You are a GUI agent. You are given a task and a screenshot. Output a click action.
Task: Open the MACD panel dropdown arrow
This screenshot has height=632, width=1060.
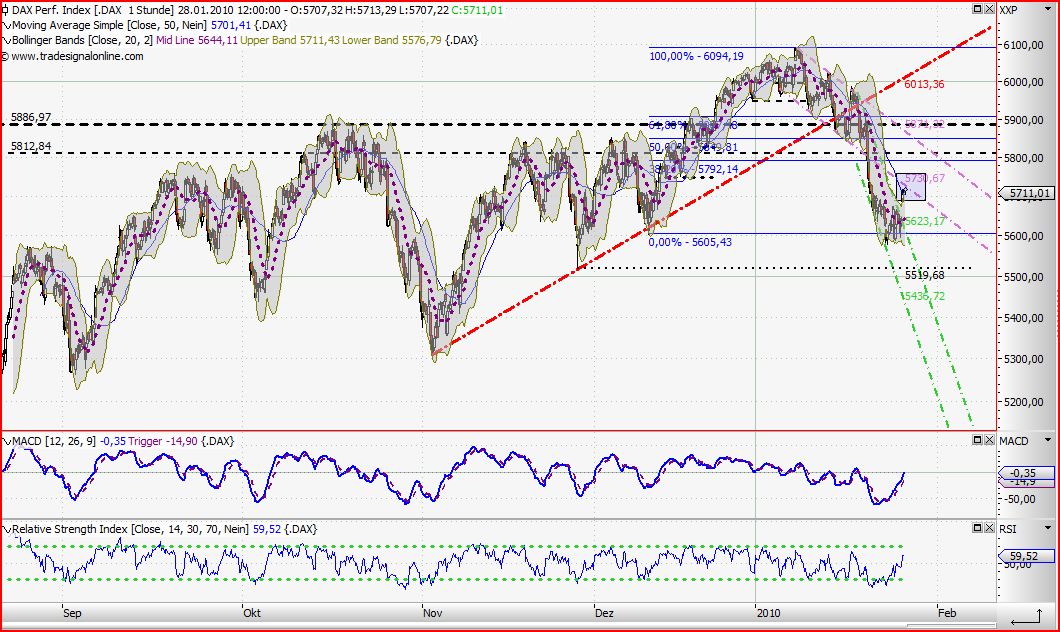1047,440
